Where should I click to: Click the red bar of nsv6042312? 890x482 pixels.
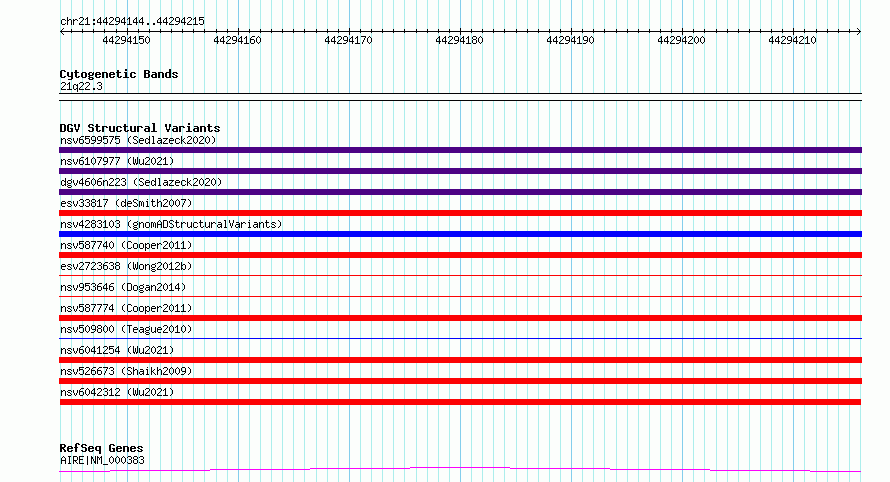[460, 402]
